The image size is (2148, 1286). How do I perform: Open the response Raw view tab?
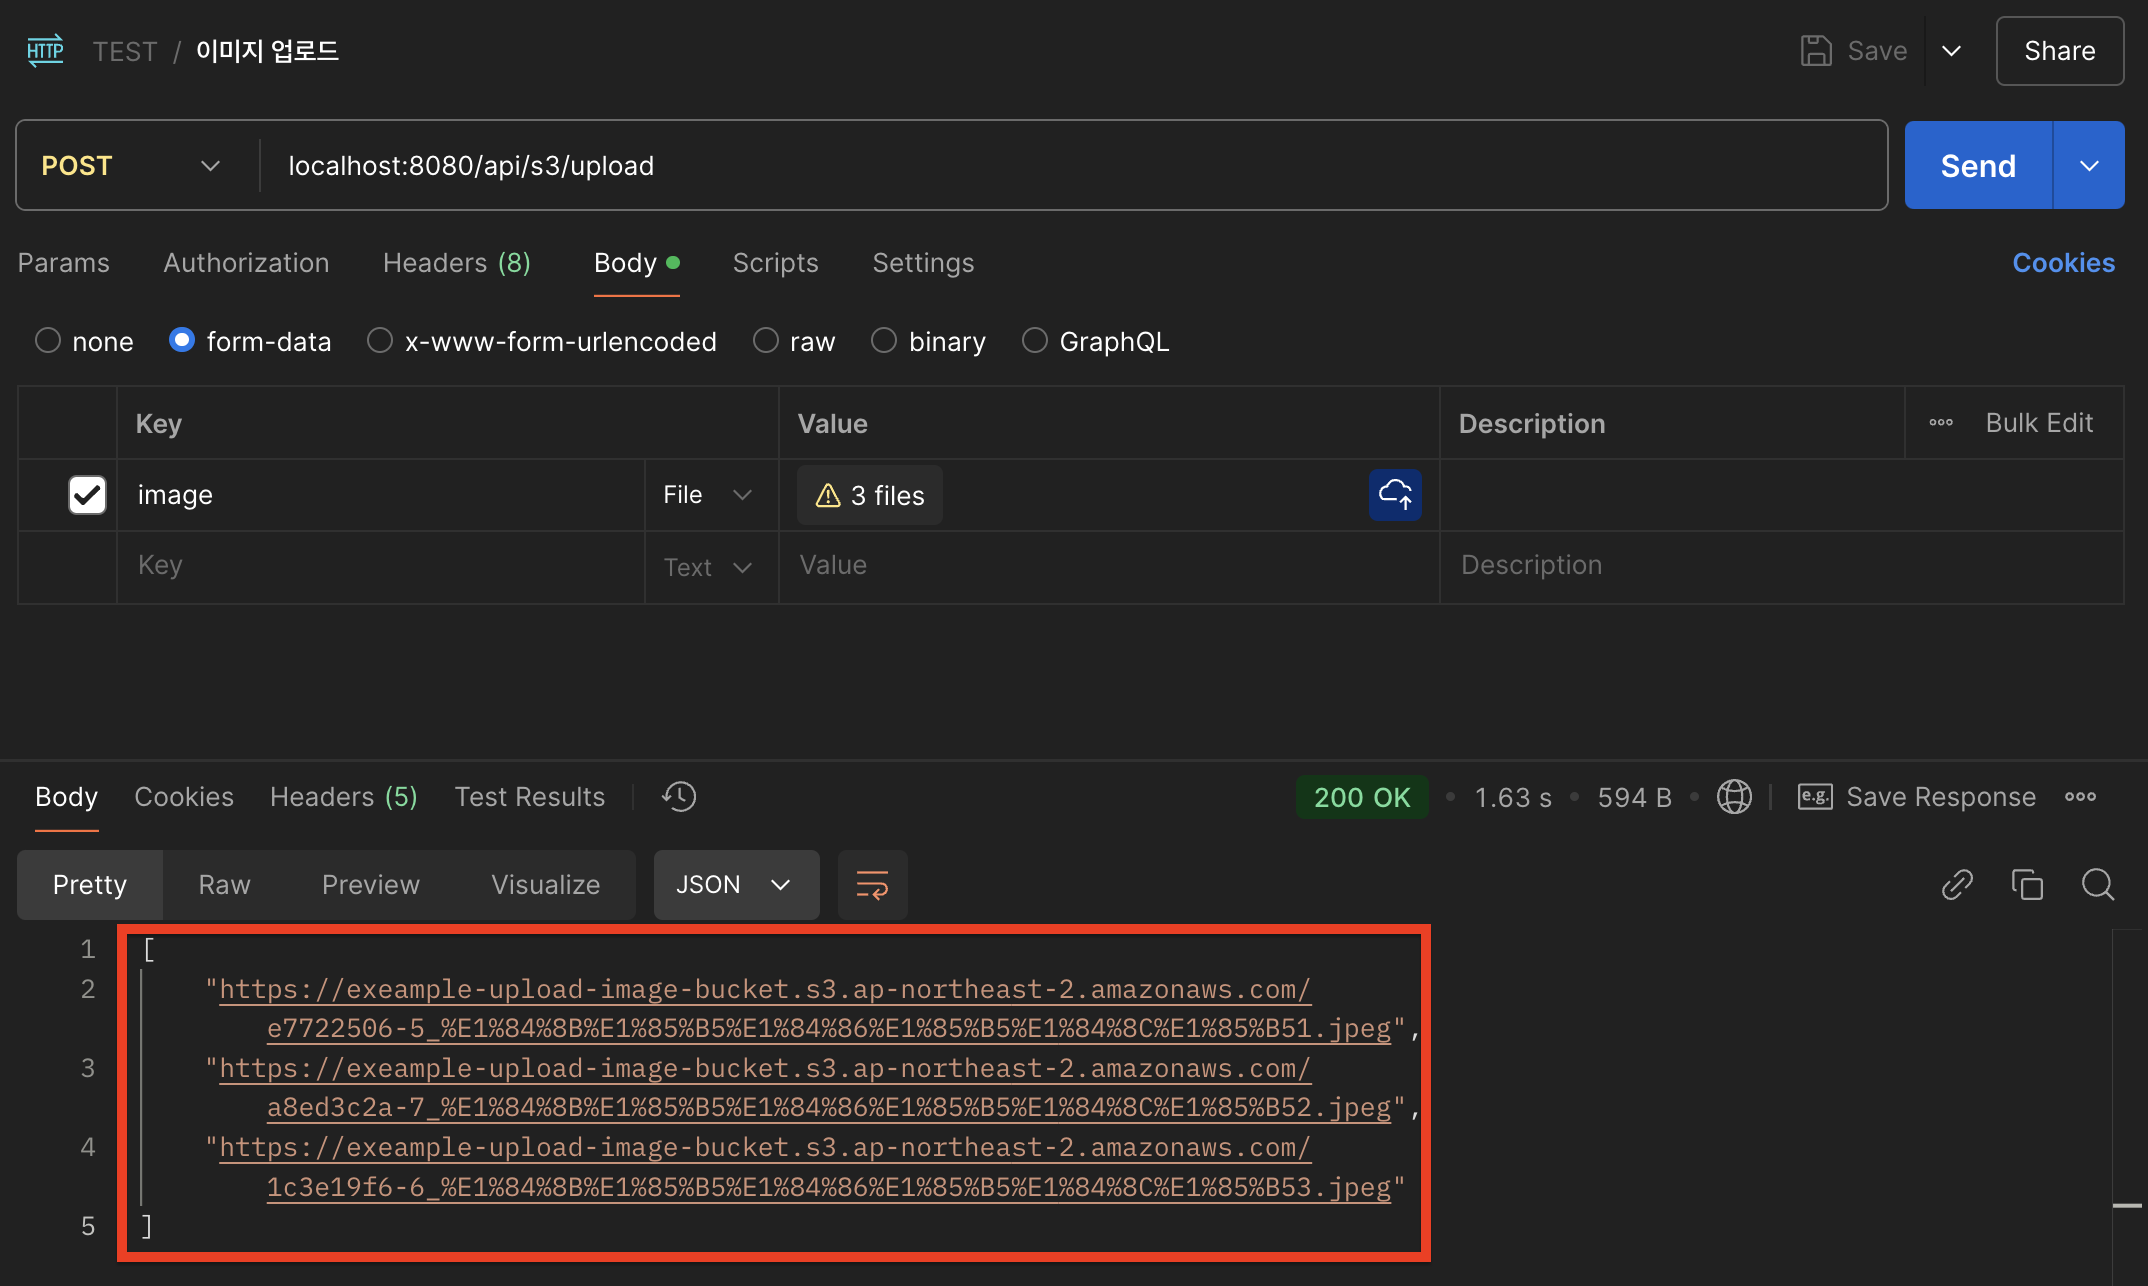[224, 885]
